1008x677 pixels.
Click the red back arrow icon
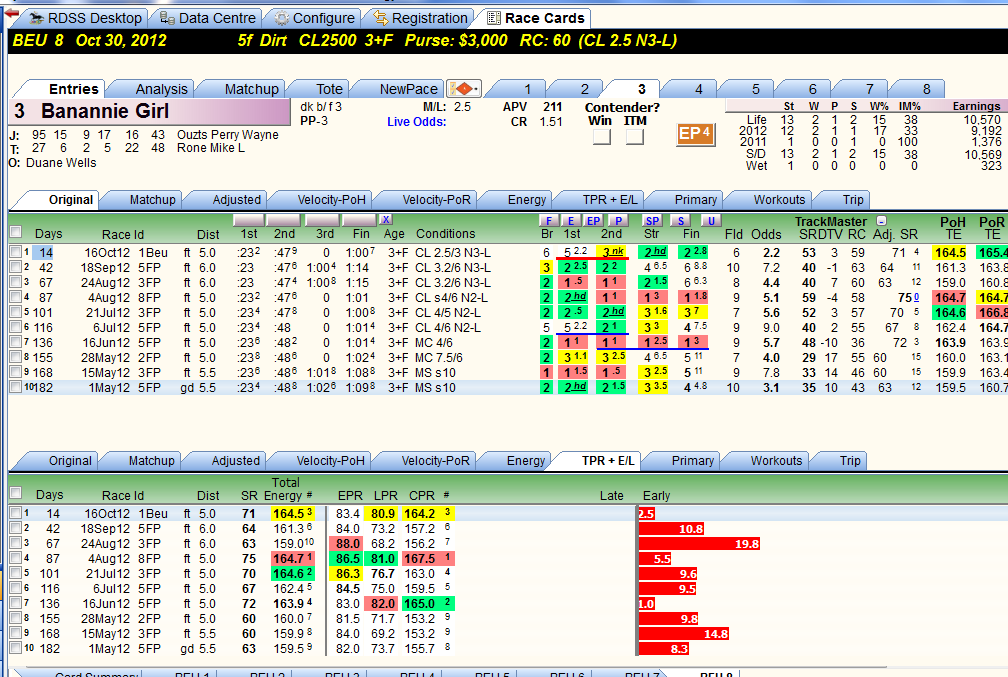tap(11, 14)
